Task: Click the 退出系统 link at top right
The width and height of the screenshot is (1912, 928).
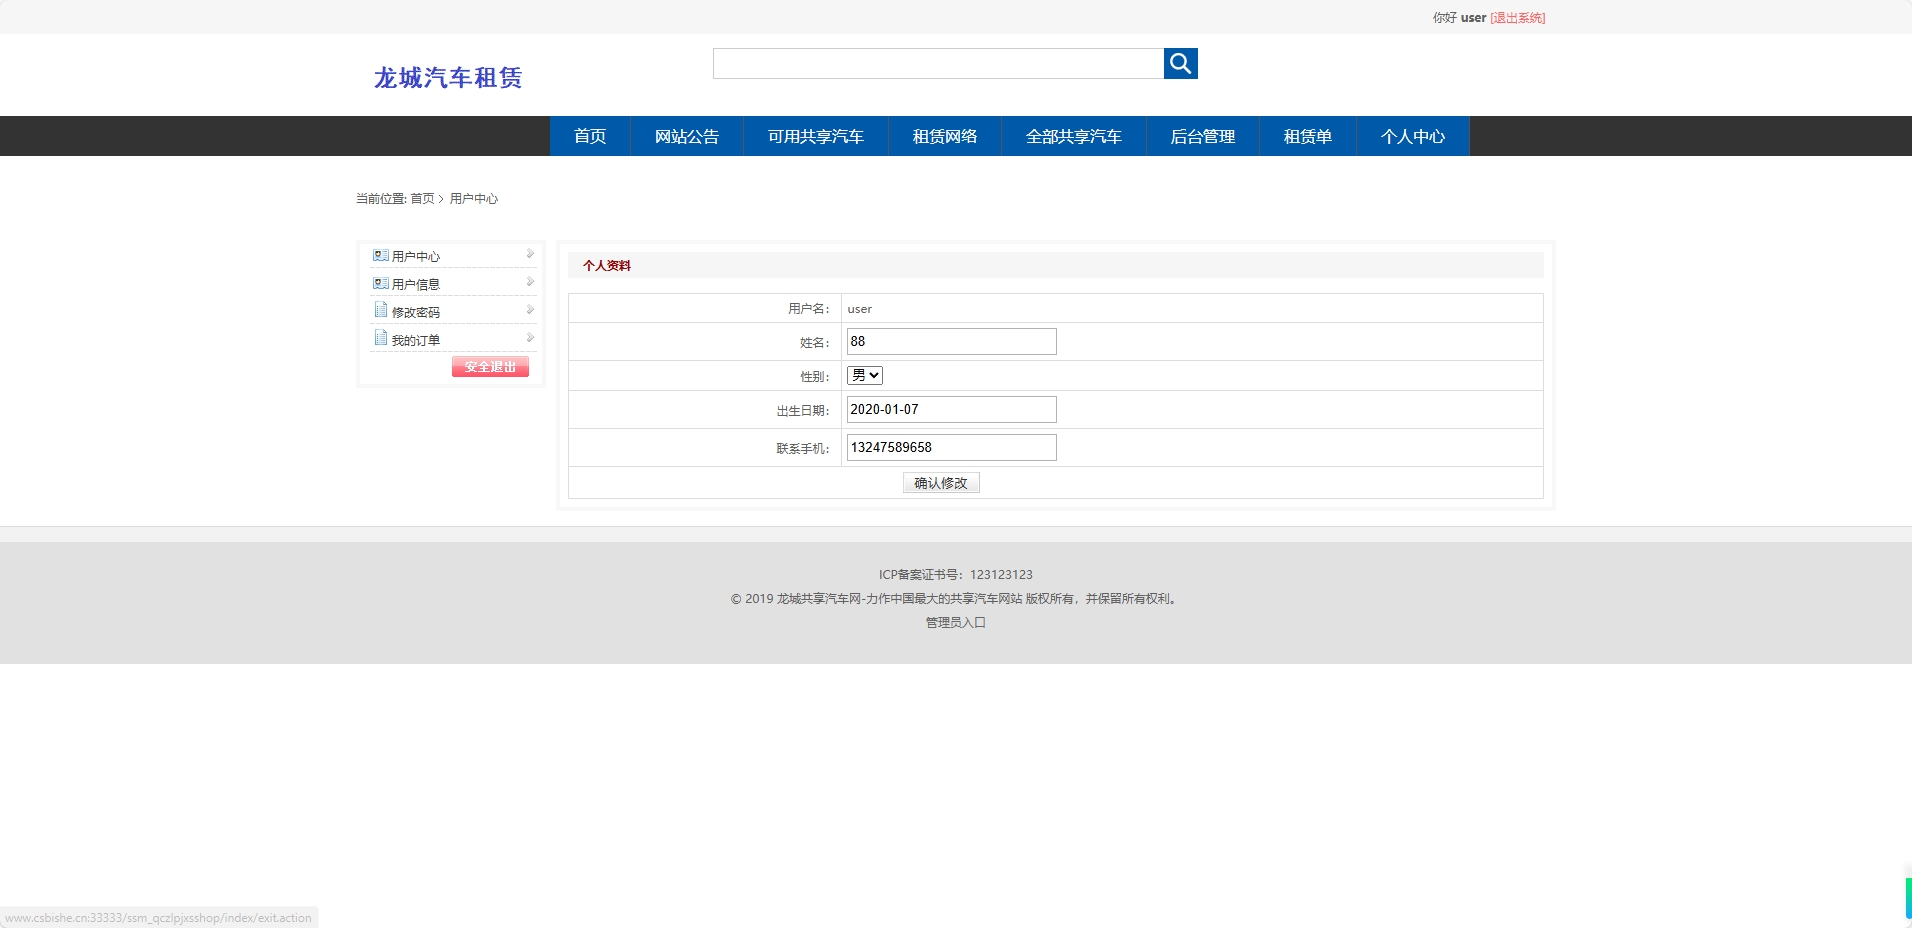Action: point(1516,17)
